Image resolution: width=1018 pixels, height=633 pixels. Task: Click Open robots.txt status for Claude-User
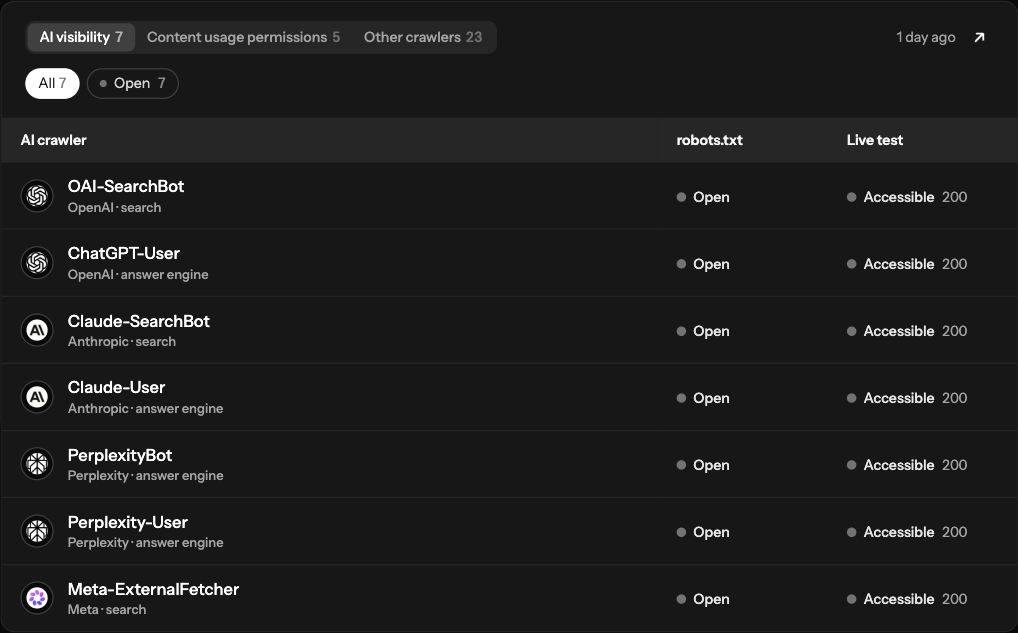703,398
